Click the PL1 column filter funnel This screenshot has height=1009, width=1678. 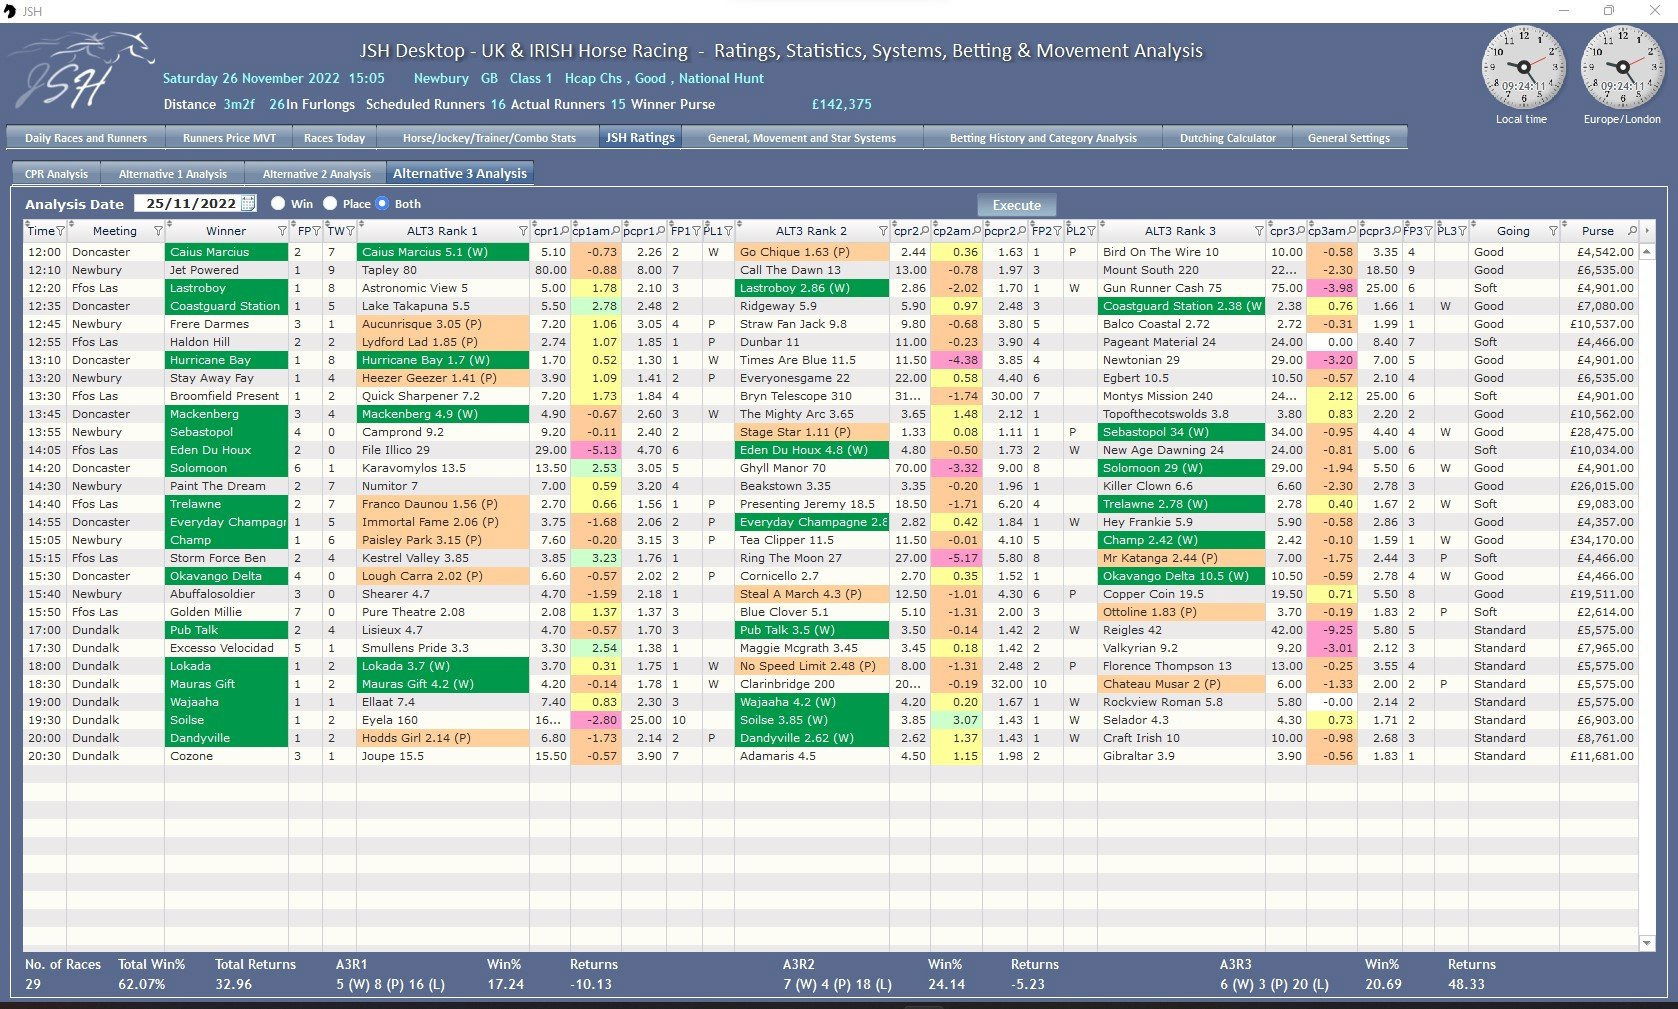pos(728,231)
